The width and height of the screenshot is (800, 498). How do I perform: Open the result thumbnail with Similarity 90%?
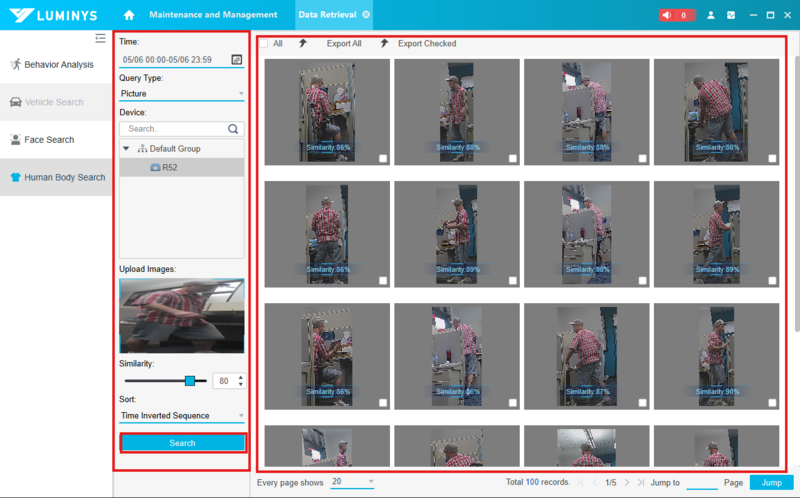coord(716,356)
